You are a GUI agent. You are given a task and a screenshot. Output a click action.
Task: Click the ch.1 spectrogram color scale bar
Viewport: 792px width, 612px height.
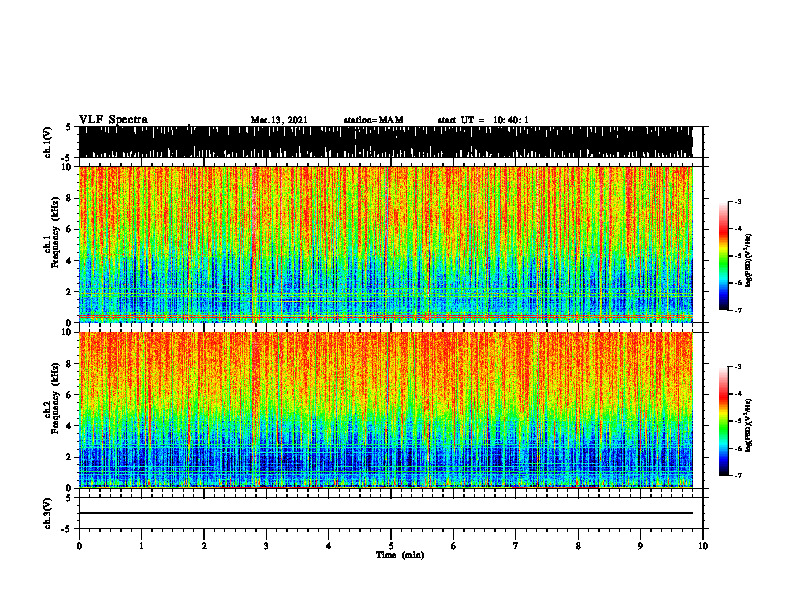click(723, 256)
